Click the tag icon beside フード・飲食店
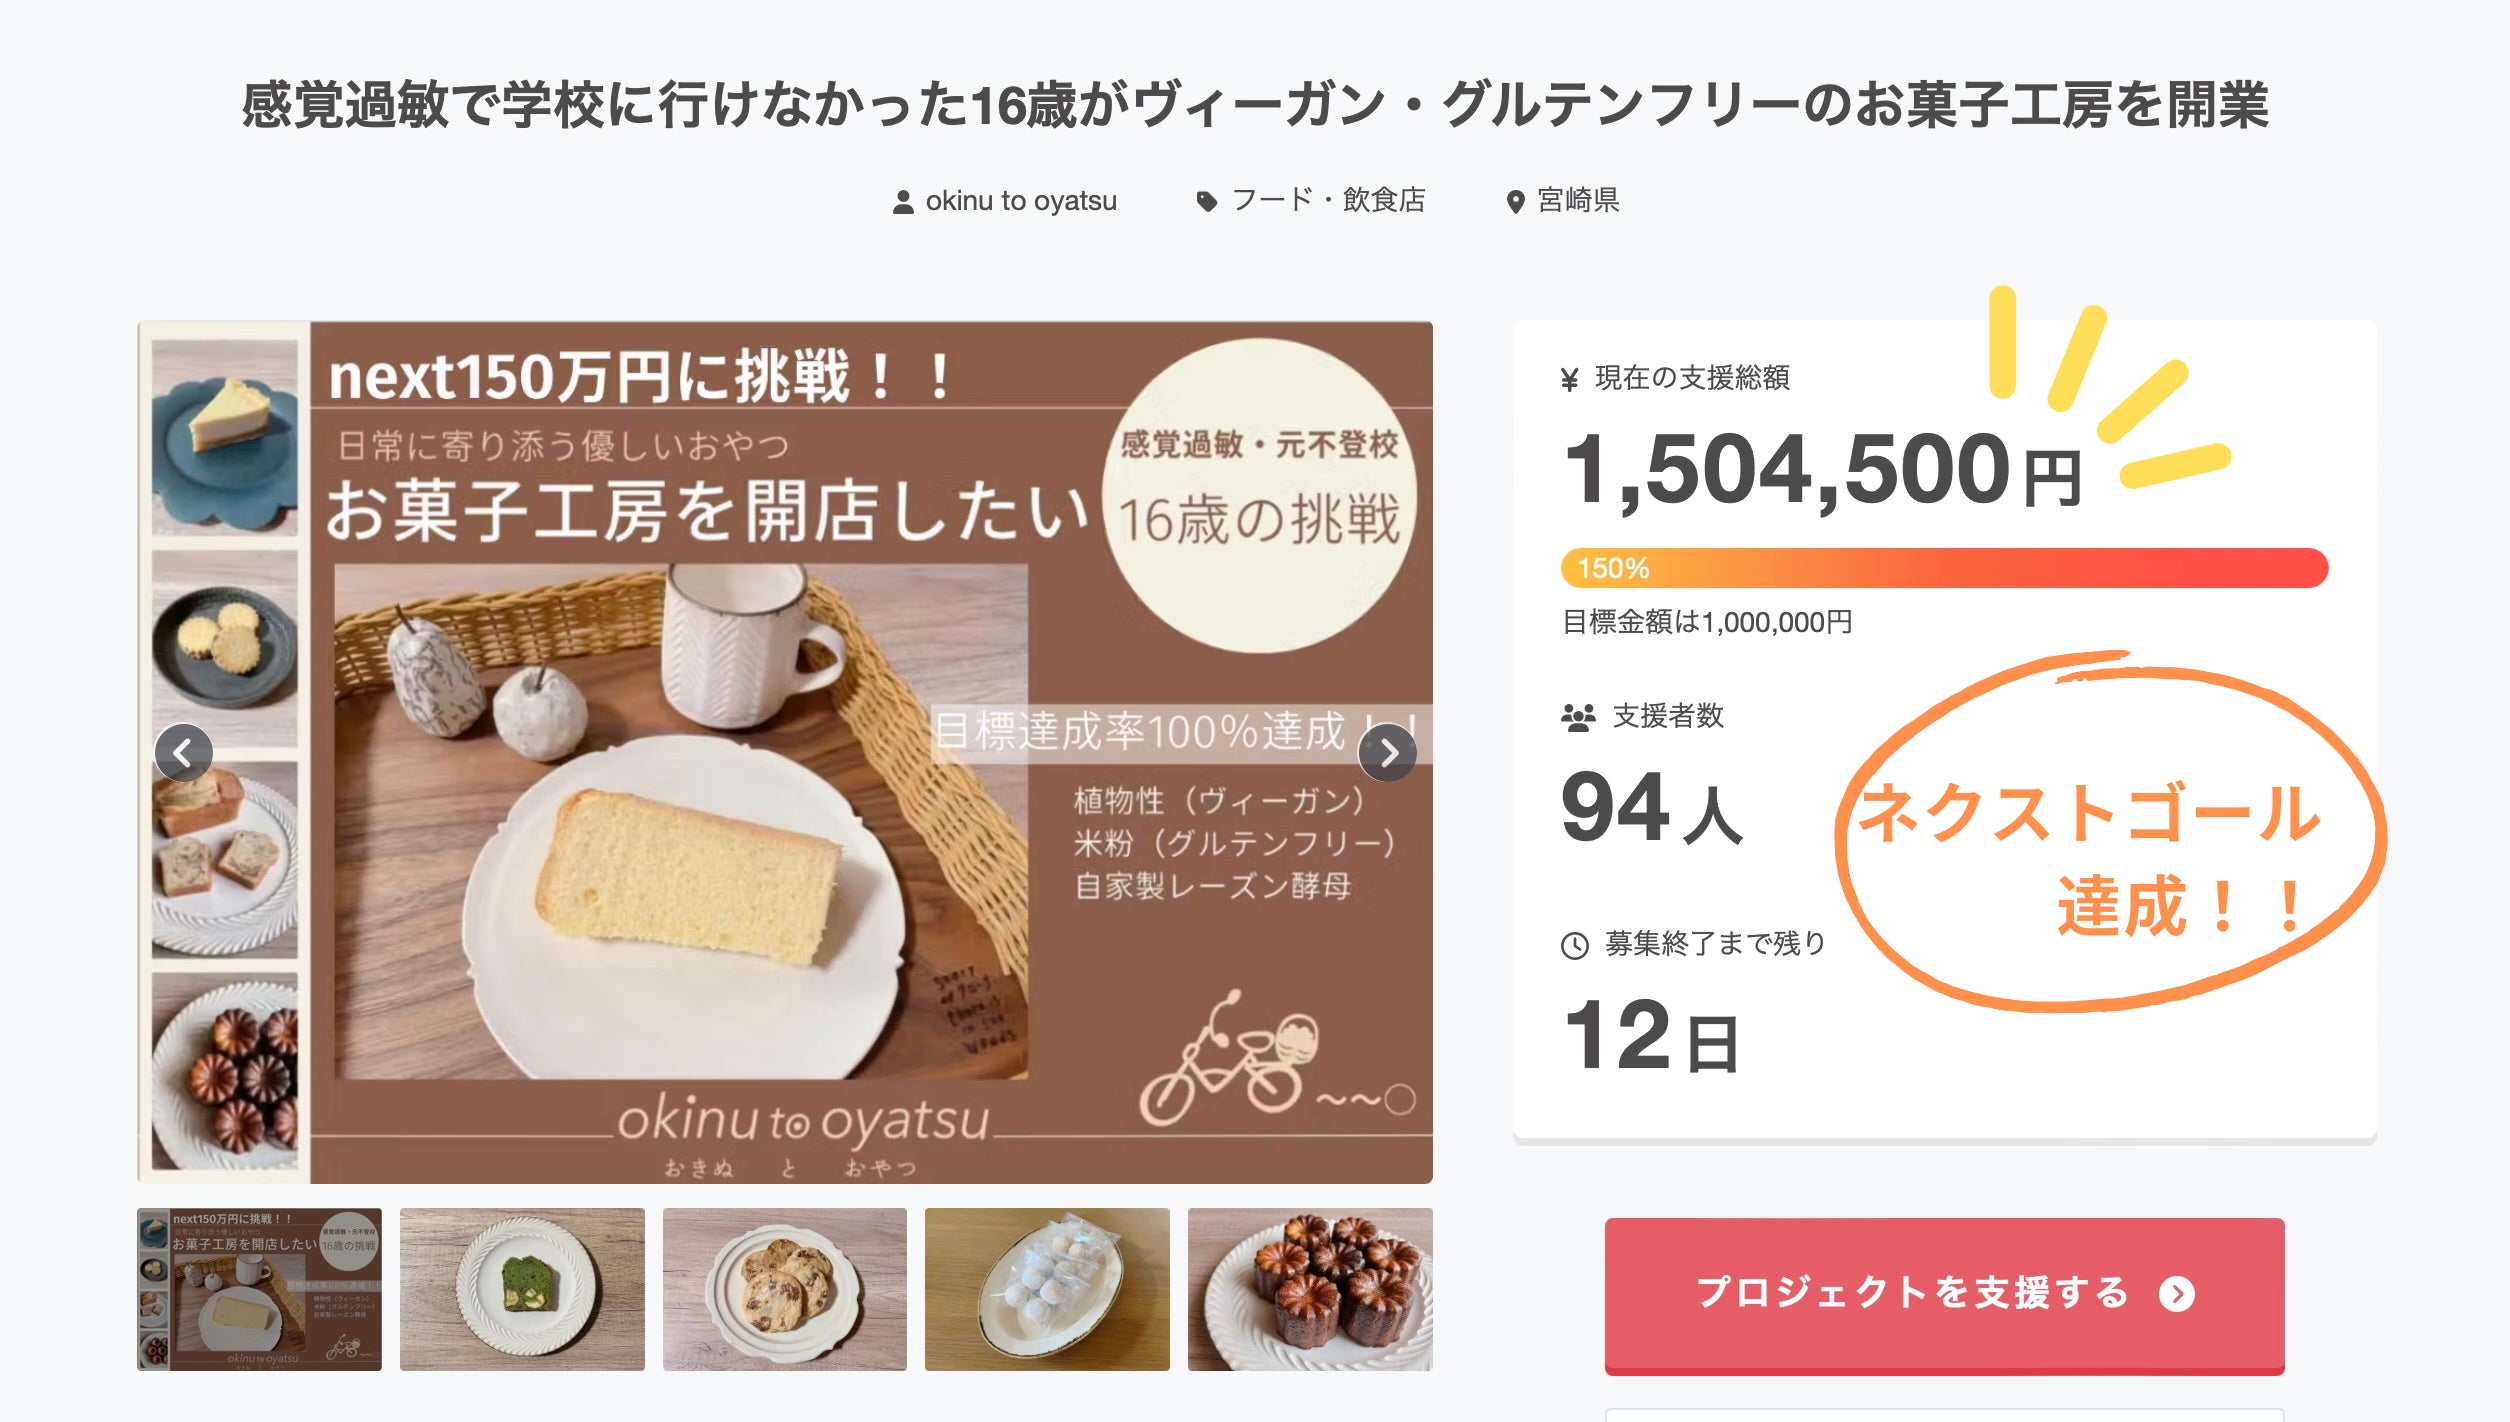 (1207, 202)
